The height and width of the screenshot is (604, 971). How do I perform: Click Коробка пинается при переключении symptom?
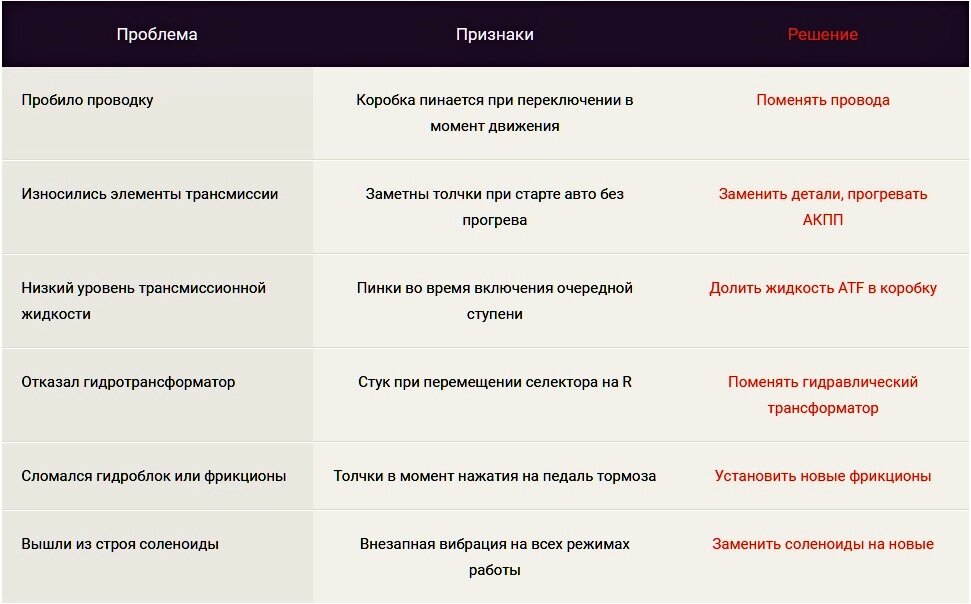[494, 113]
